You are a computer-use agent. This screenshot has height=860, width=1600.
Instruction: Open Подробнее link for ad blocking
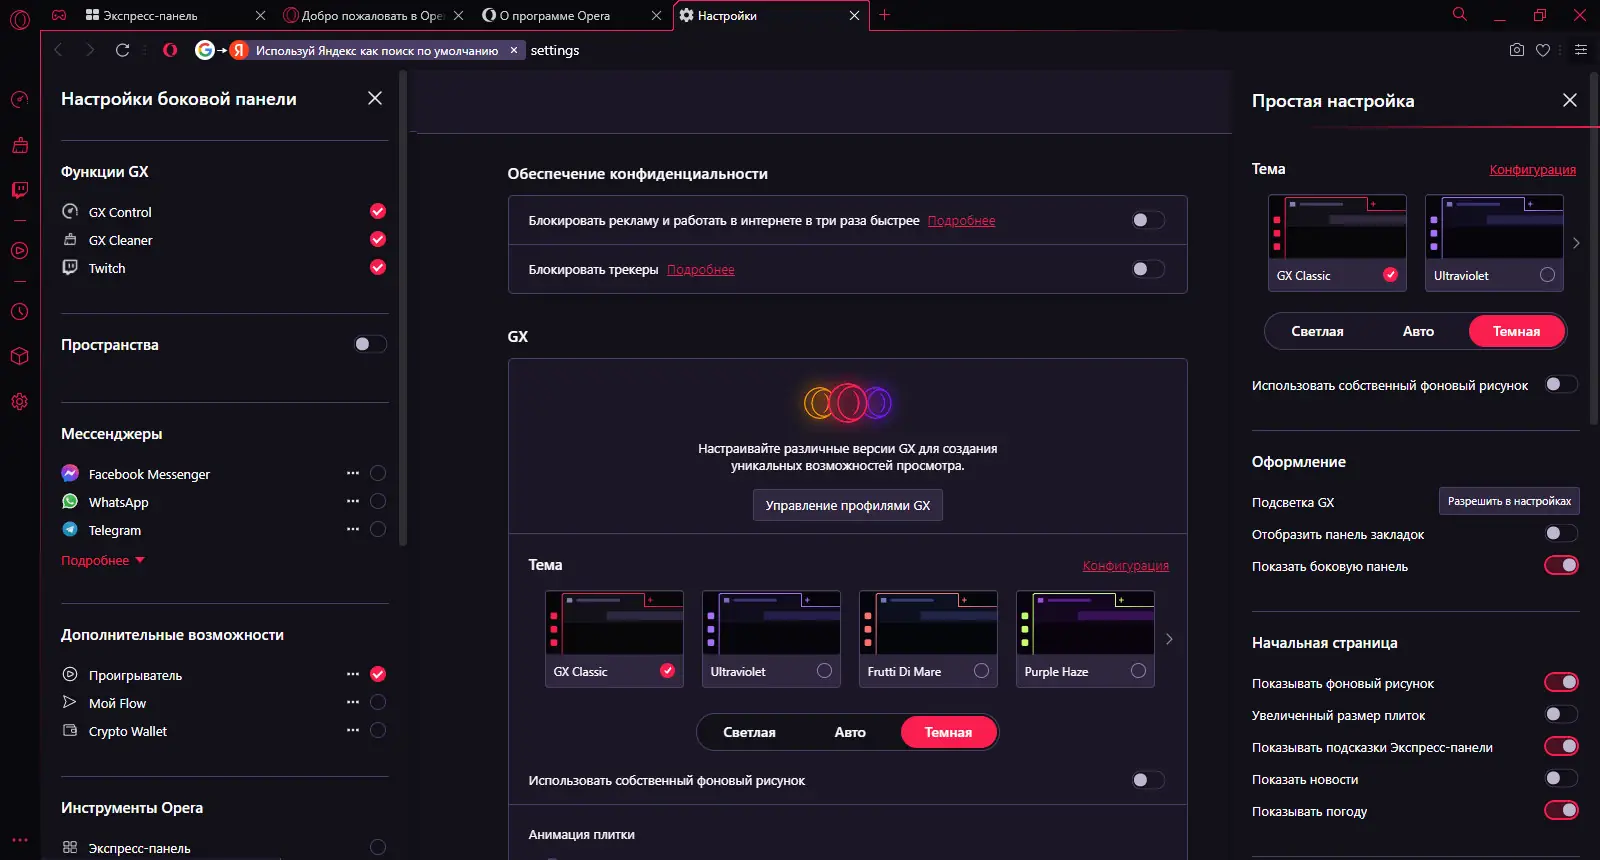pyautogui.click(x=961, y=221)
